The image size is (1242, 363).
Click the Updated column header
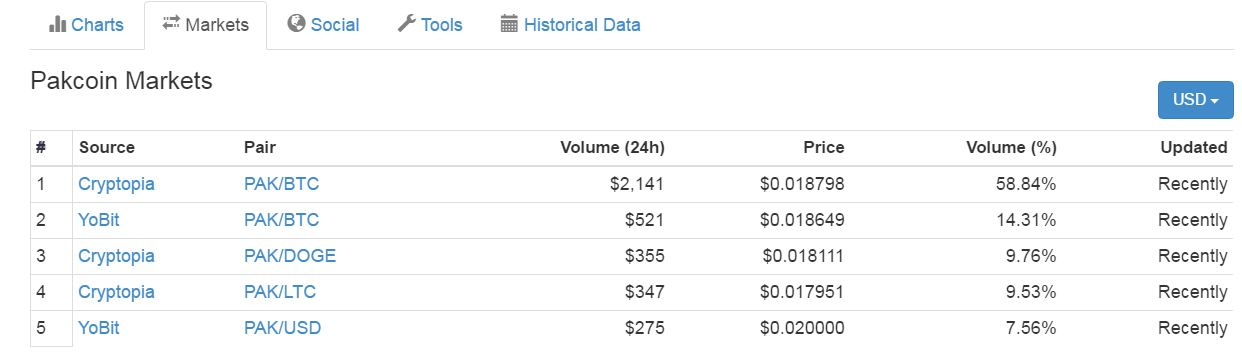[1194, 147]
